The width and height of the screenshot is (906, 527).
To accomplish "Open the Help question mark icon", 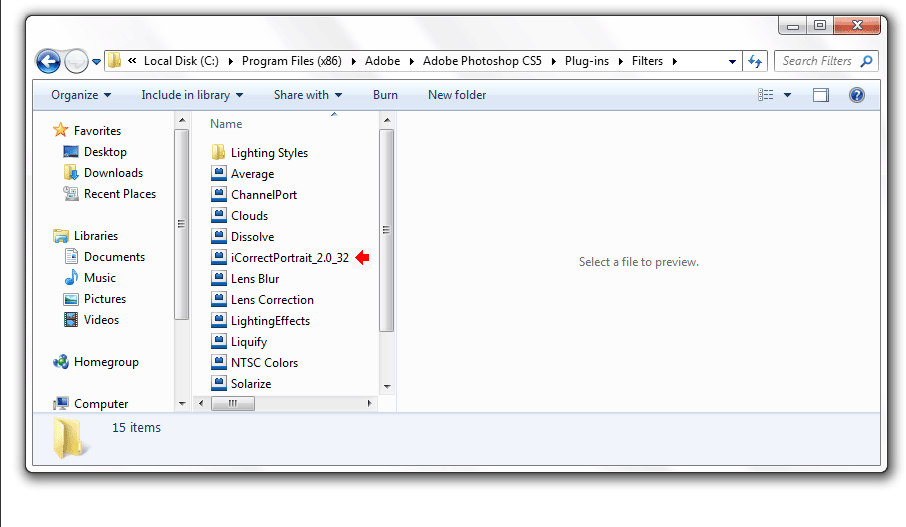I will click(856, 95).
